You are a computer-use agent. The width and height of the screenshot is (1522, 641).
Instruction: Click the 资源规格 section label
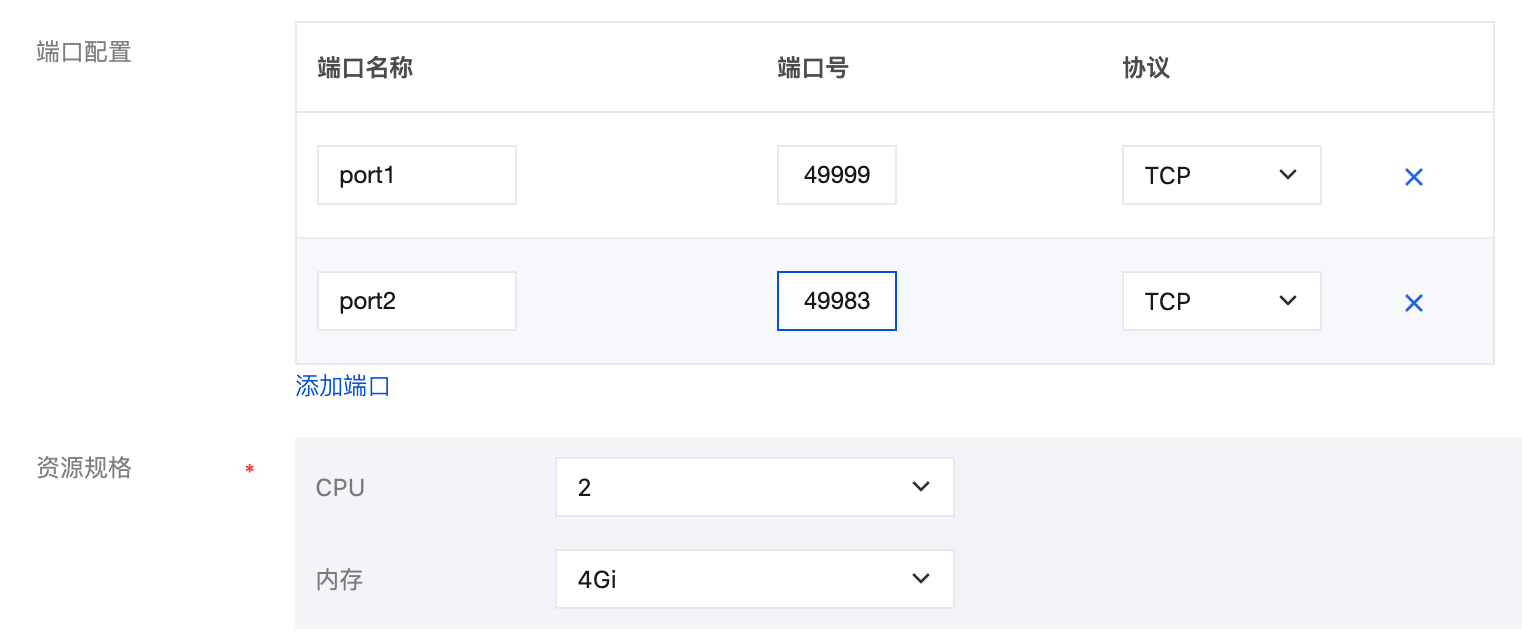[x=84, y=468]
